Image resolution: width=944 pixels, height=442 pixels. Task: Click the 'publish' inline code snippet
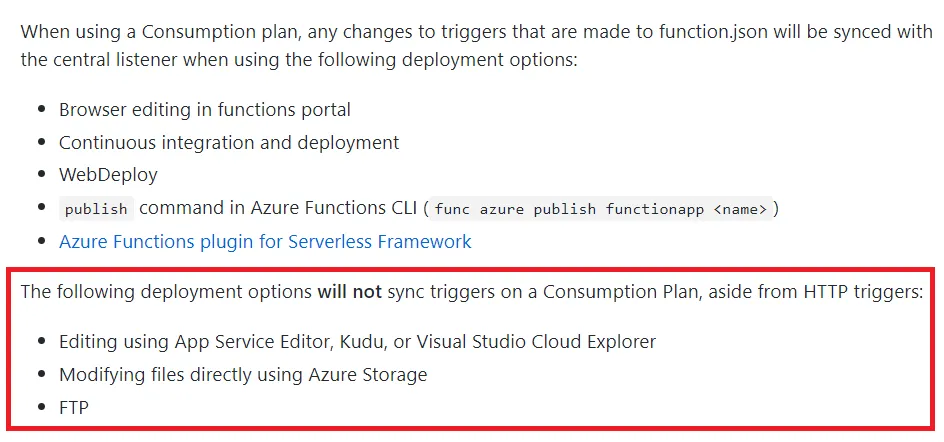(96, 209)
